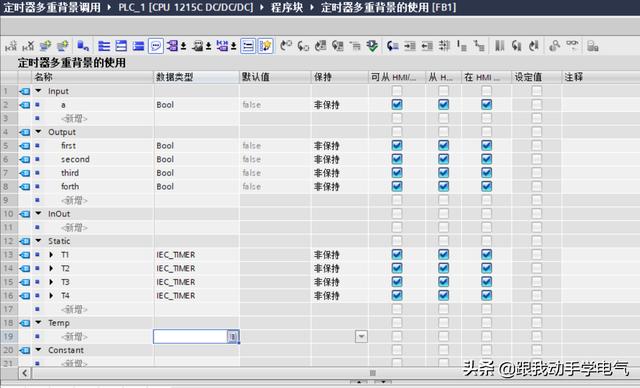Uncheck 在 HMI checkbox for row second
This screenshot has width=640, height=388.
pyautogui.click(x=486, y=159)
